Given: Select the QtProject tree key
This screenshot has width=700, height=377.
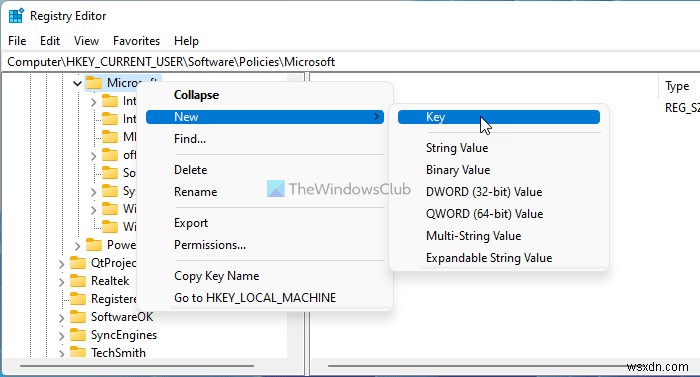Looking at the screenshot, I should point(113,263).
